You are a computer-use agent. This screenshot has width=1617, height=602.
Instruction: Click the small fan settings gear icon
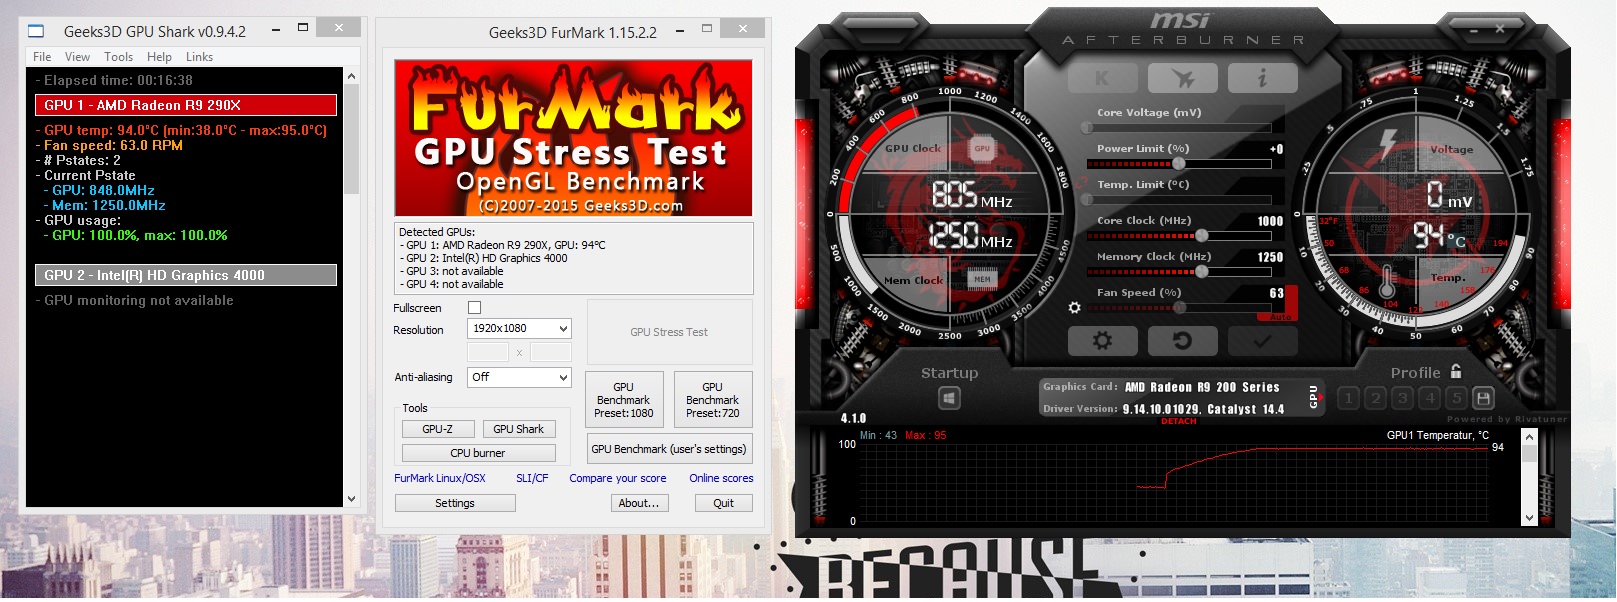[1075, 308]
